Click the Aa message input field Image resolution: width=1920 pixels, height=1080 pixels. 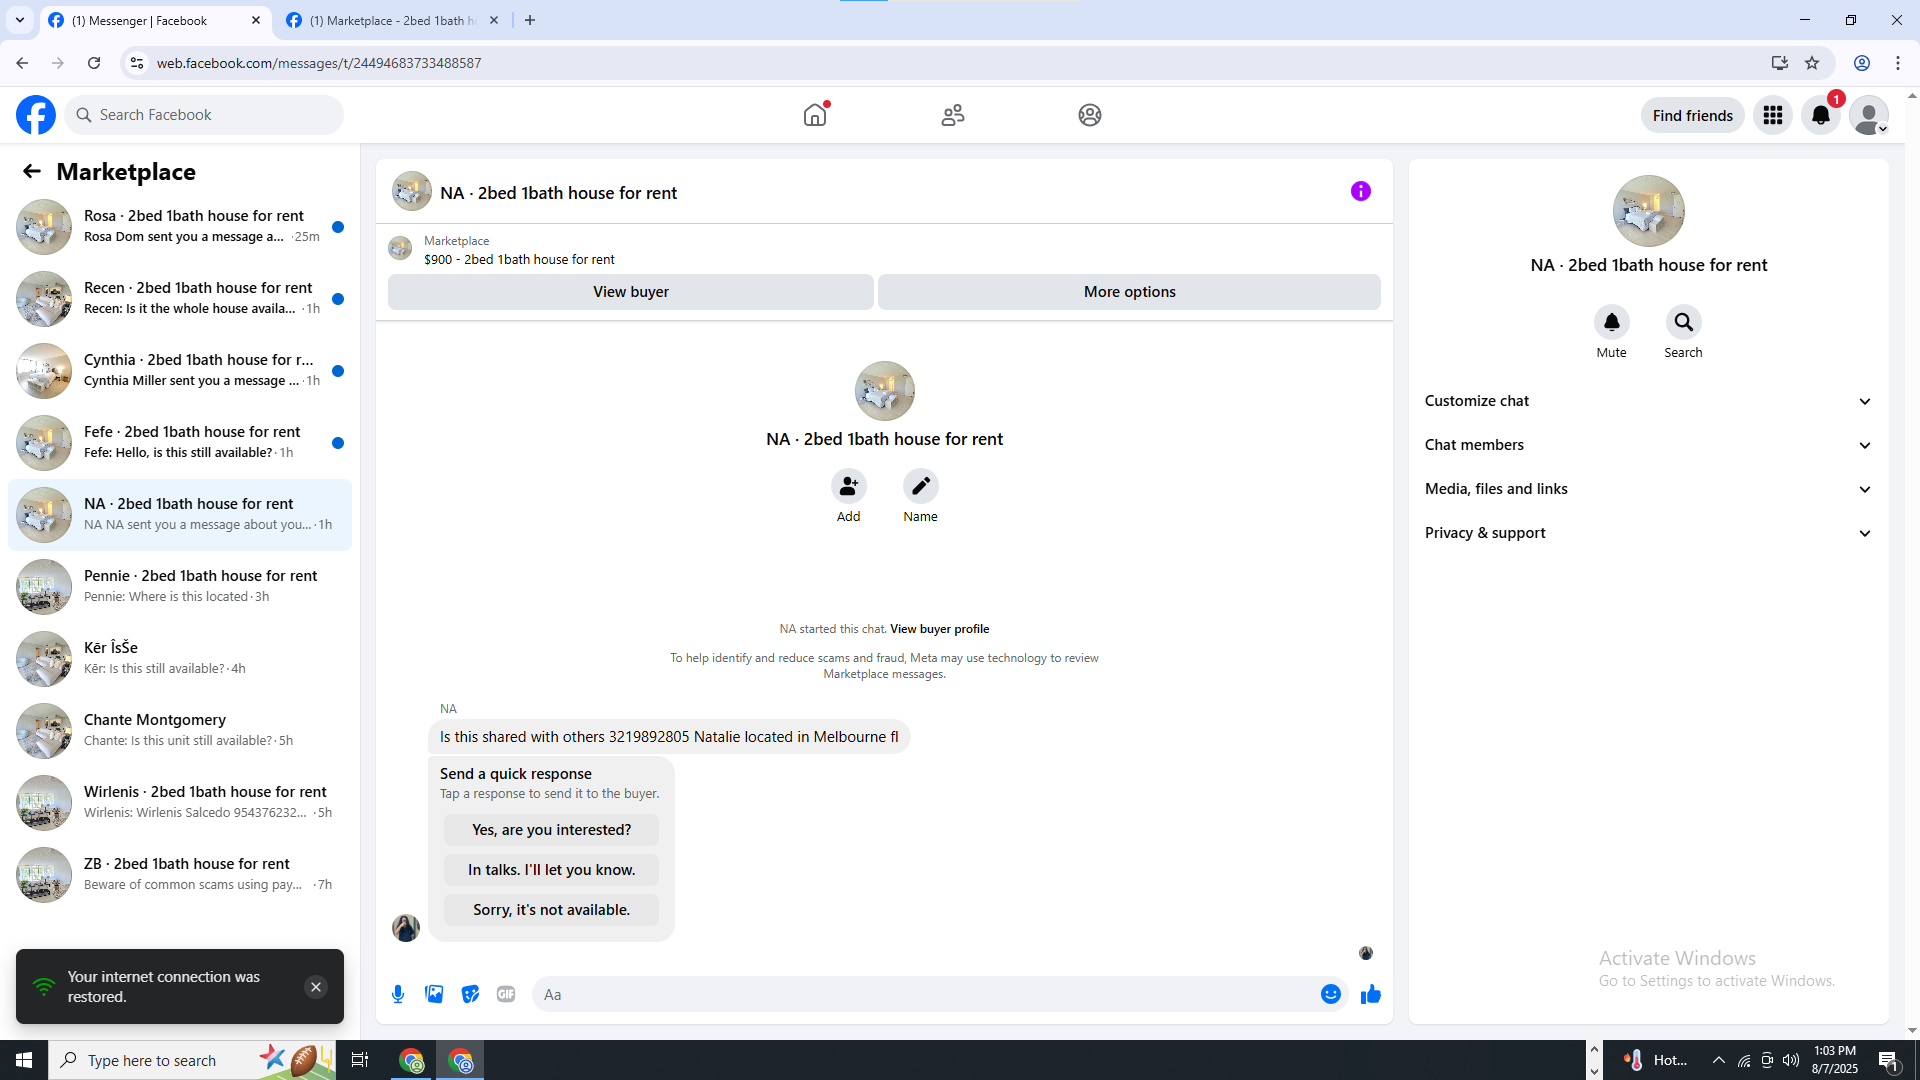point(920,994)
